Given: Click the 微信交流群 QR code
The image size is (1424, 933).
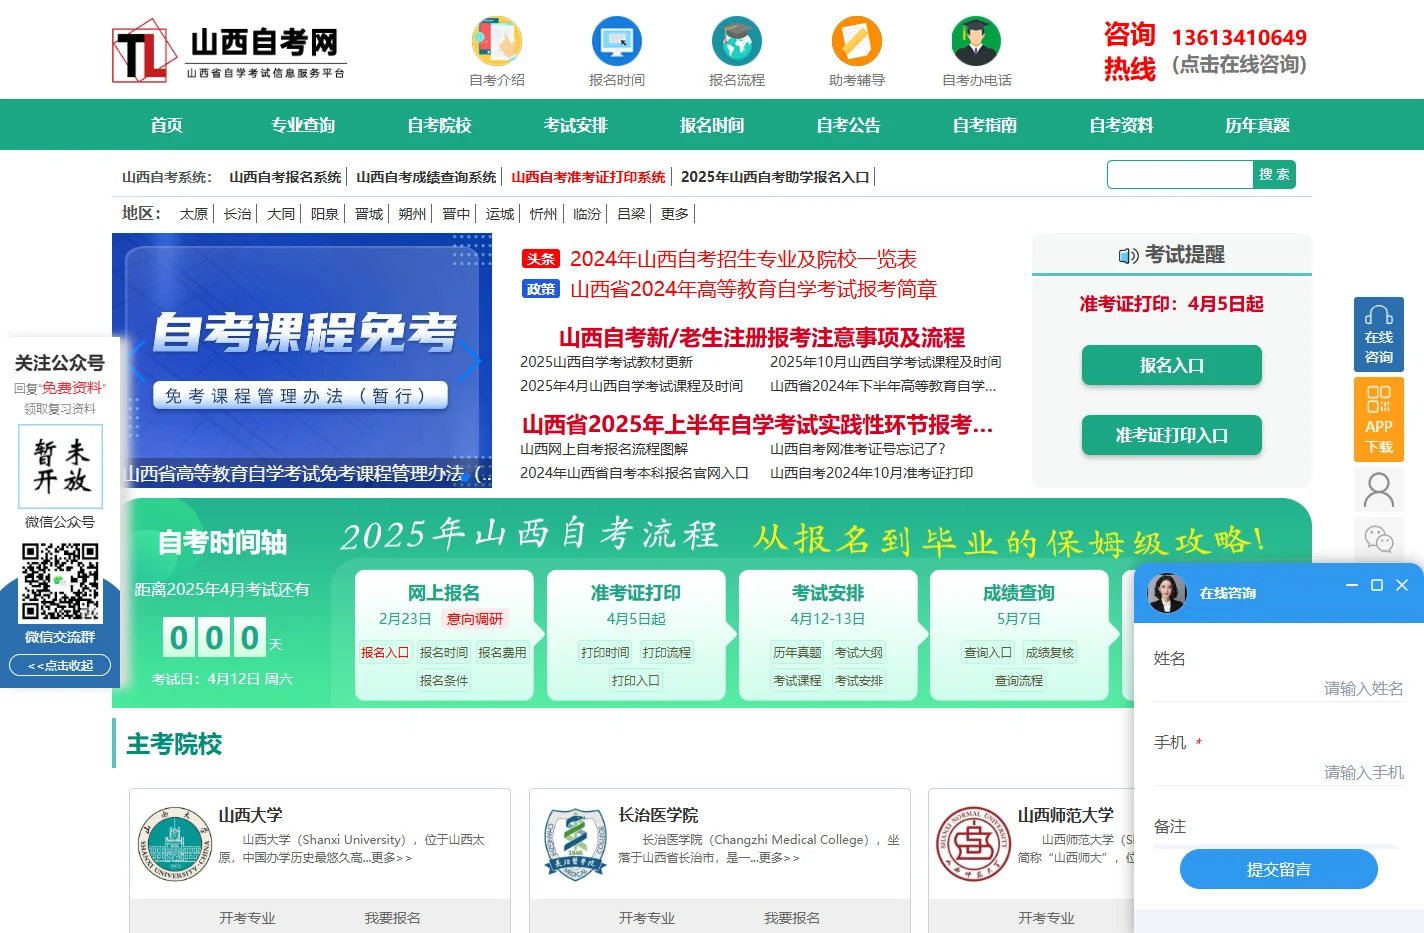Looking at the screenshot, I should (x=60, y=582).
